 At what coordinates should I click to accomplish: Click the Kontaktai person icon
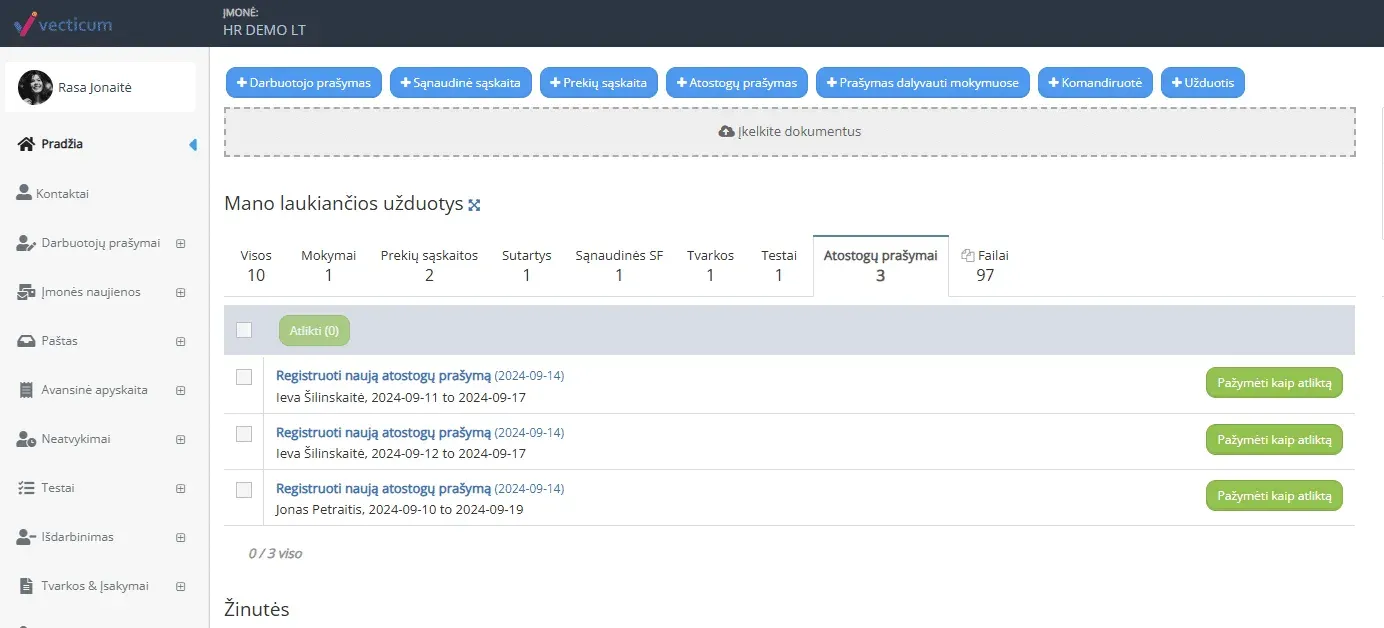coord(24,193)
